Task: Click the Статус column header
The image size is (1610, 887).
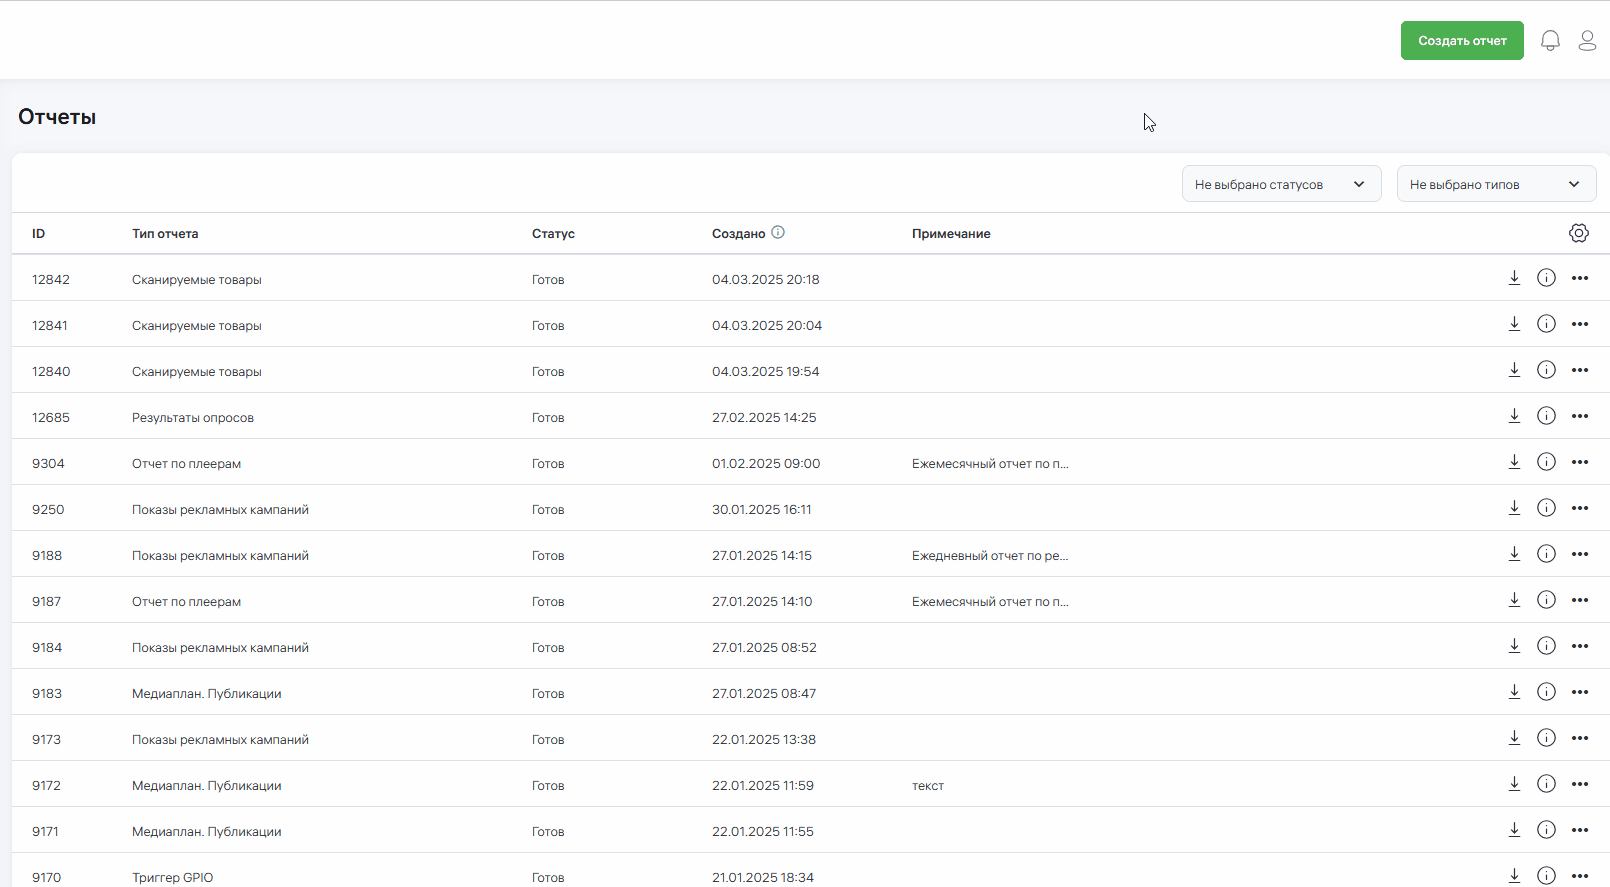Action: (553, 234)
